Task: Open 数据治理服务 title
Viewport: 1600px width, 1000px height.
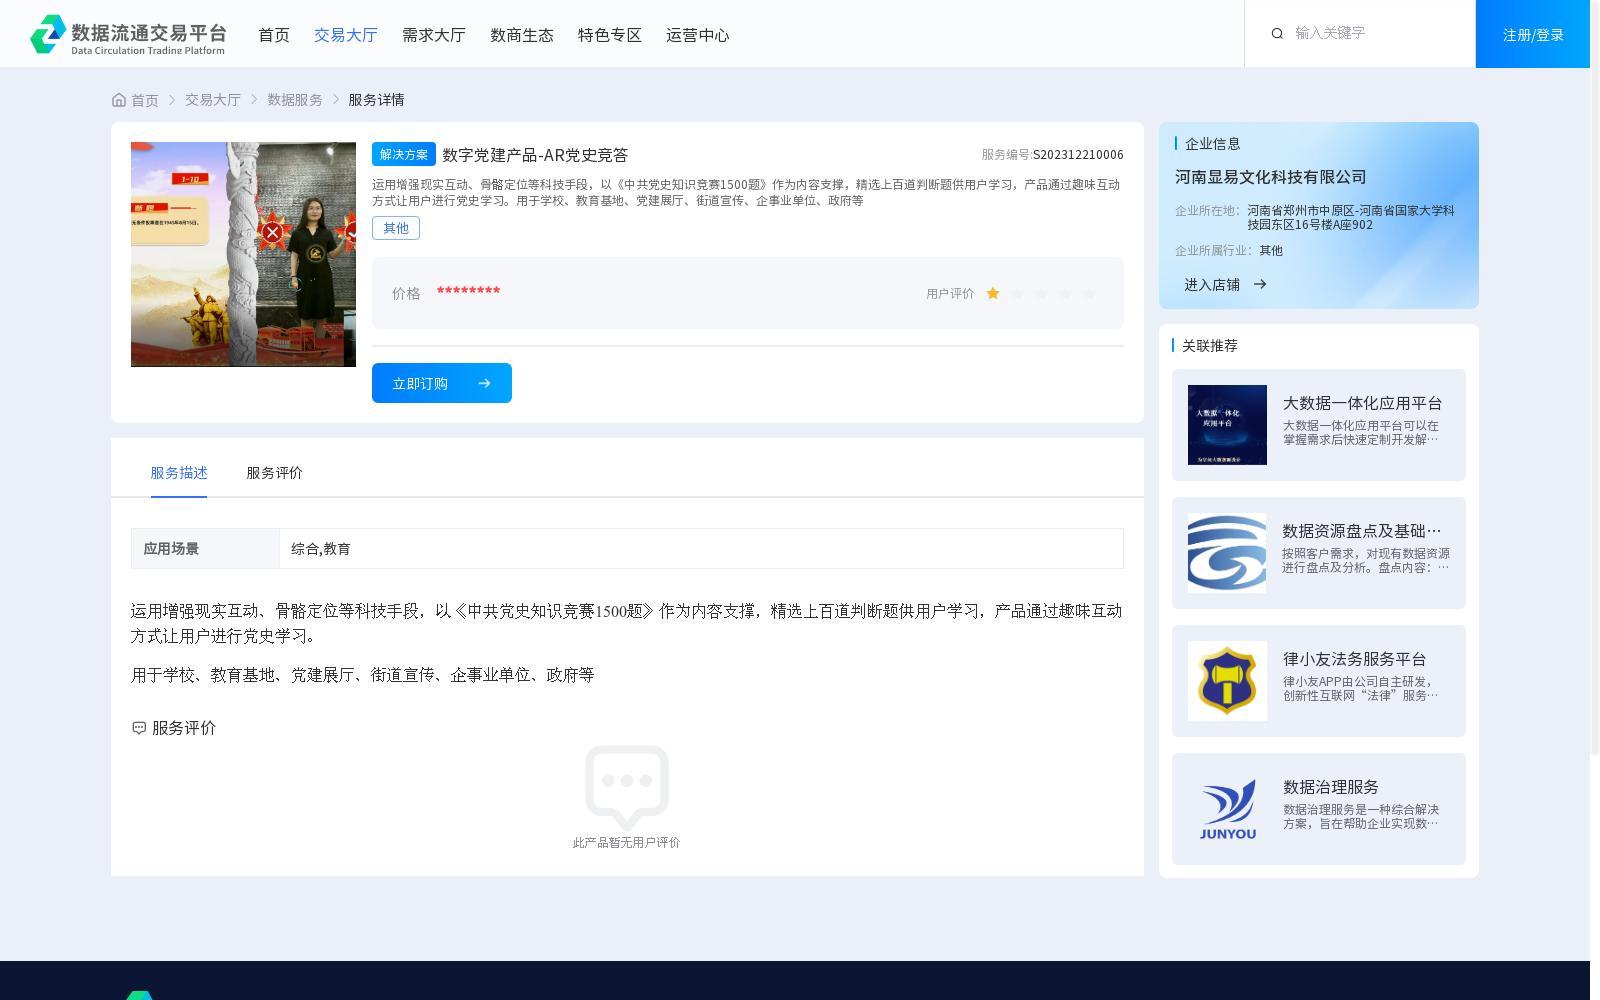Action: point(1331,787)
